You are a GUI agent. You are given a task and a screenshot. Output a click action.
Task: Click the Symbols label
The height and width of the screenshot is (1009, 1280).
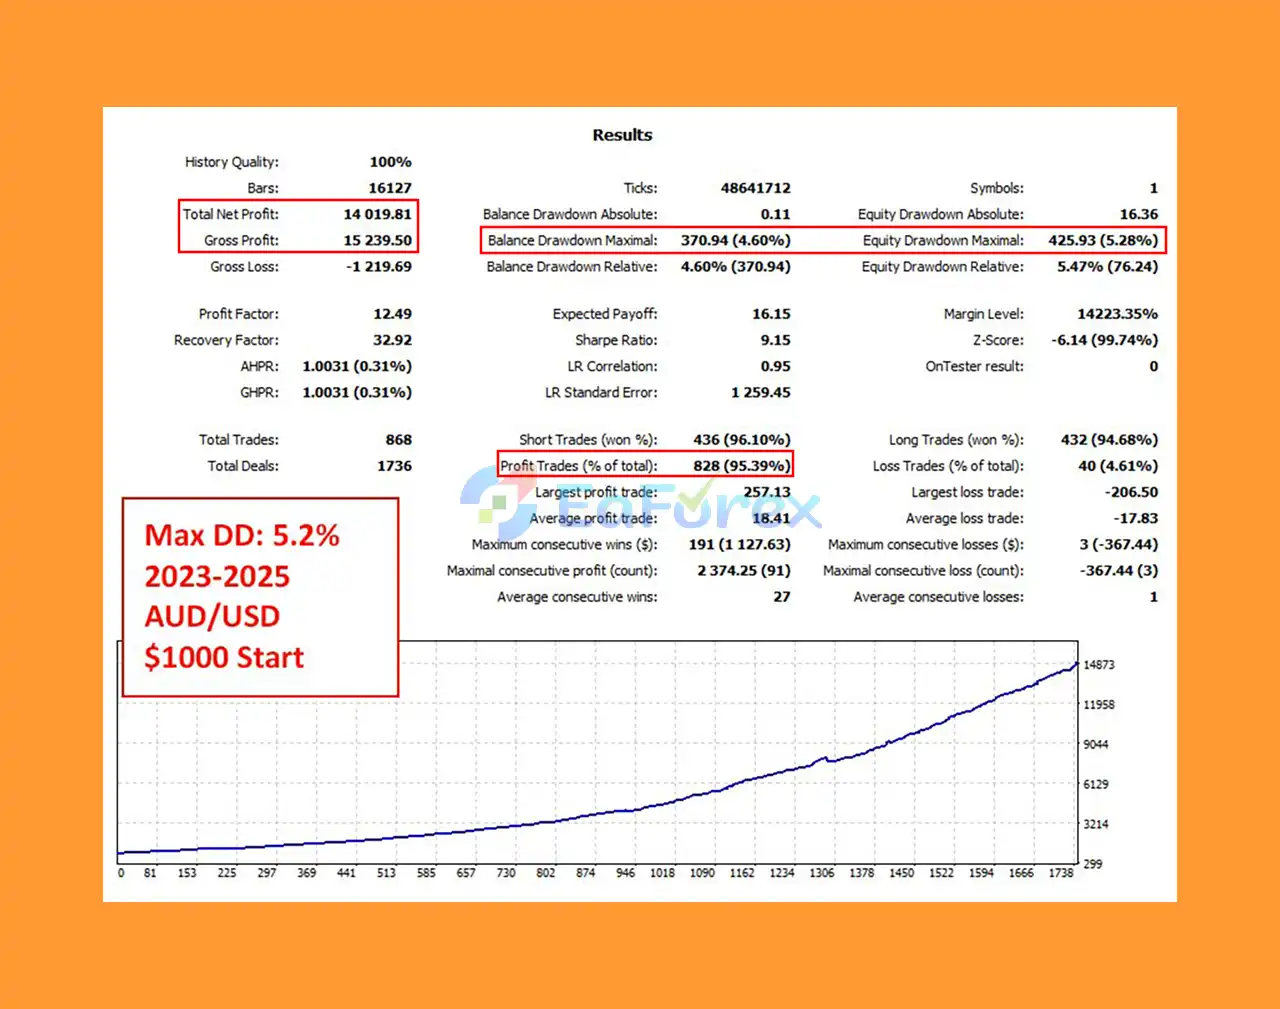(996, 188)
